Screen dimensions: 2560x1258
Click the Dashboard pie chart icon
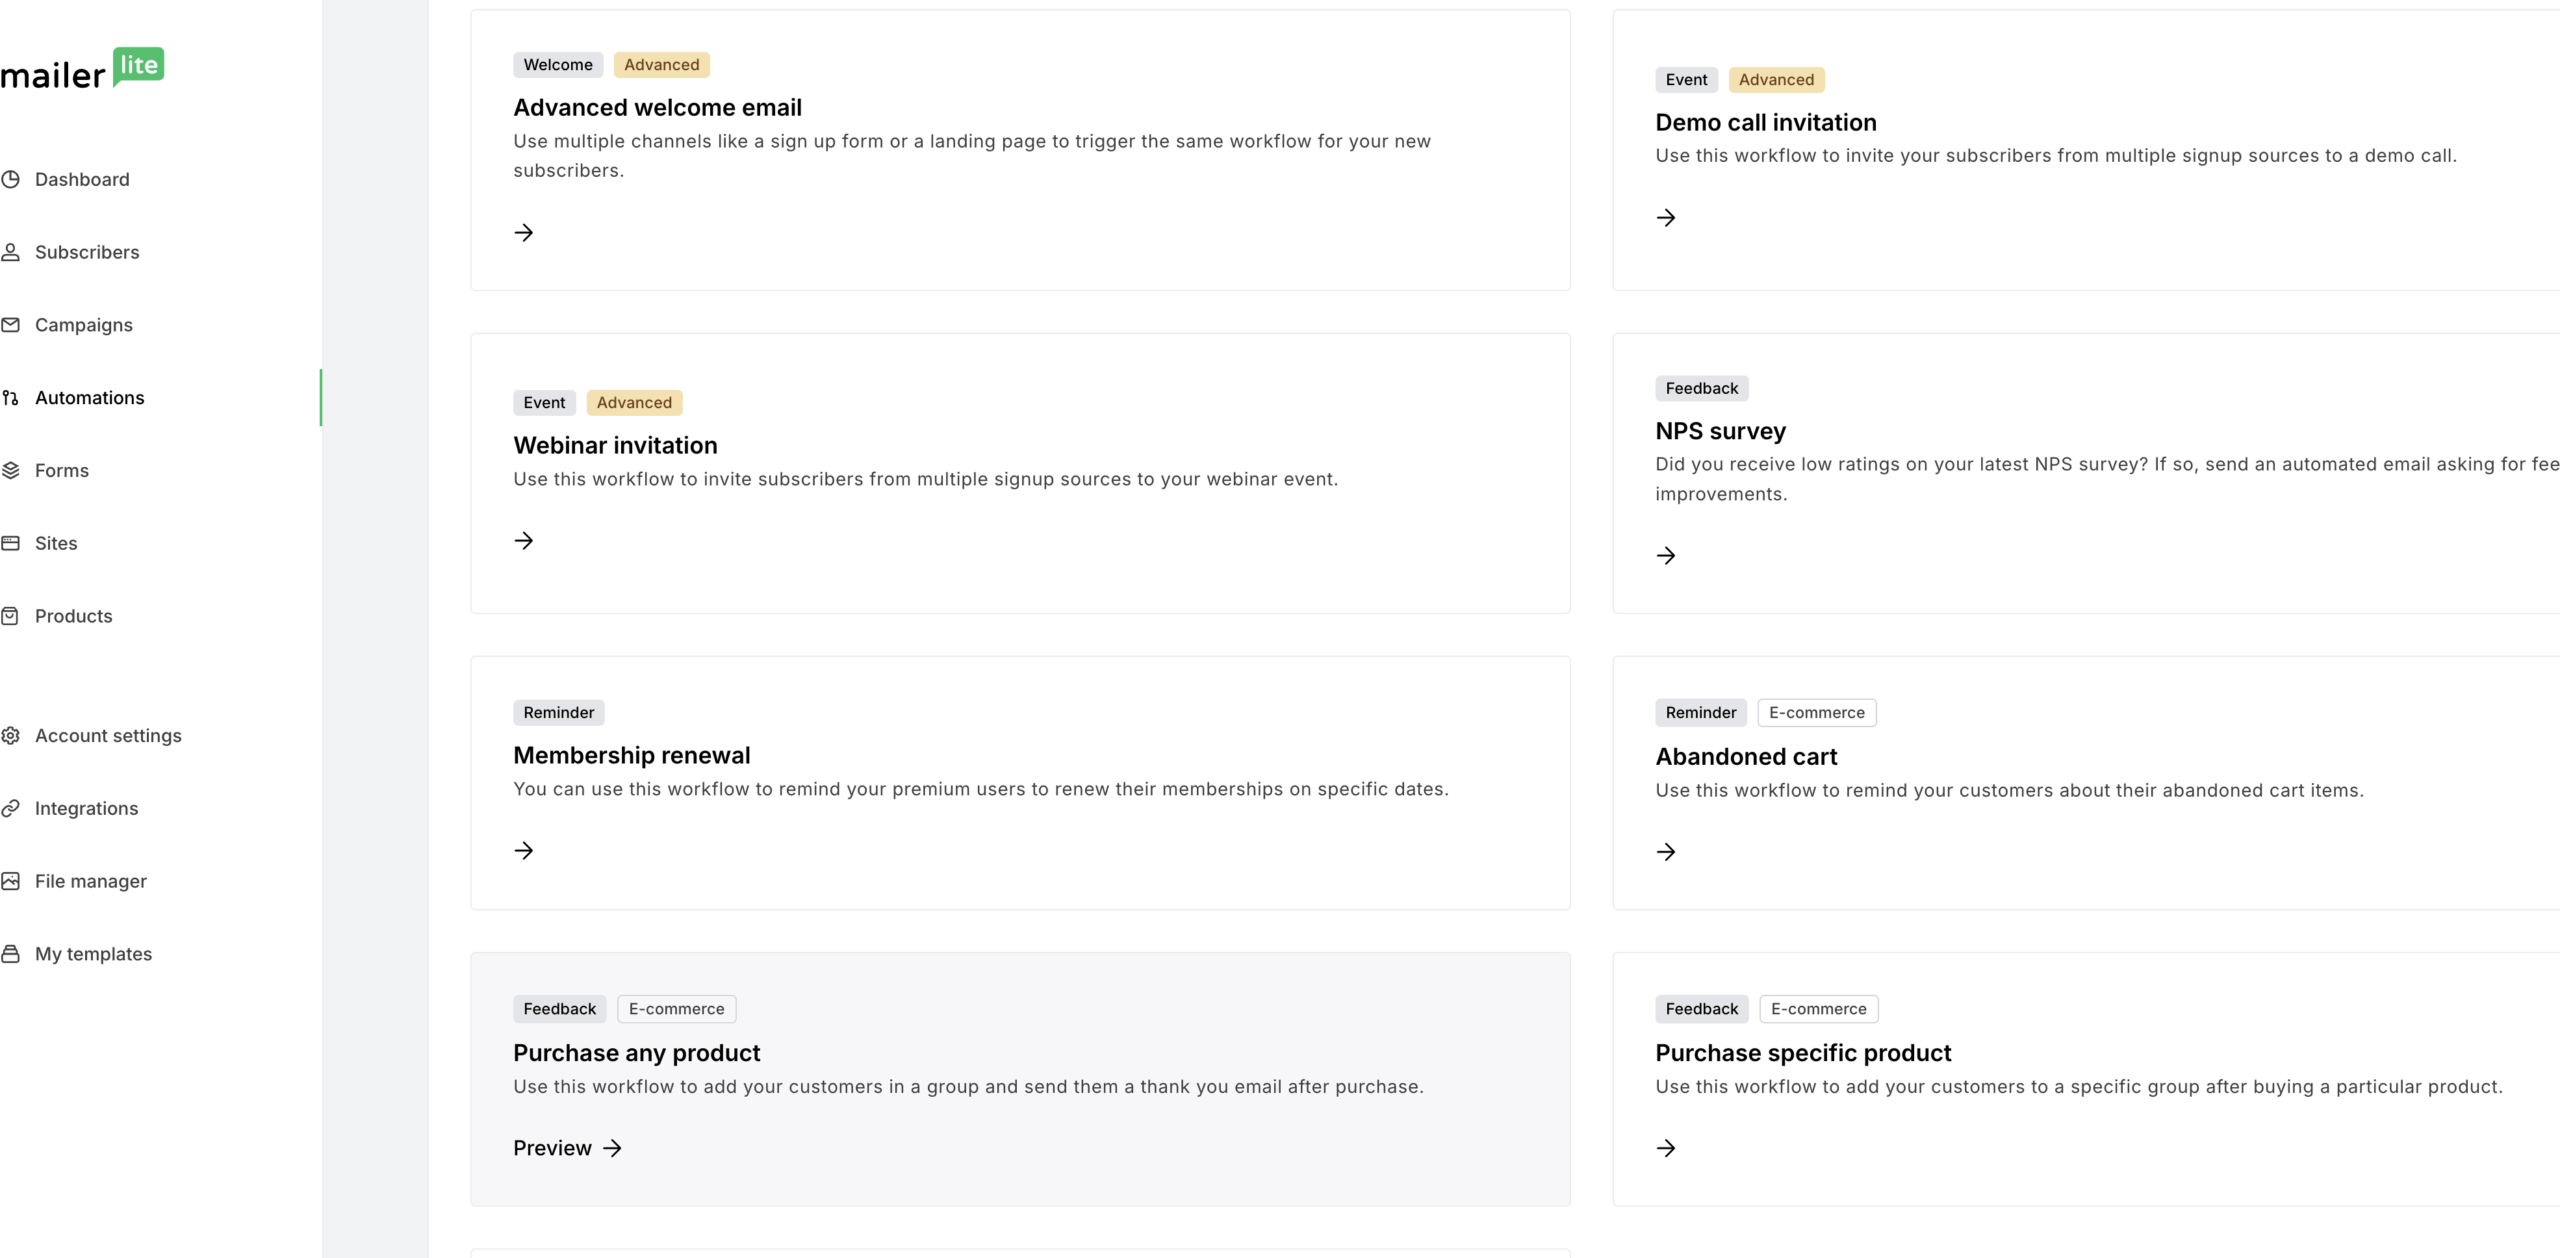[11, 180]
